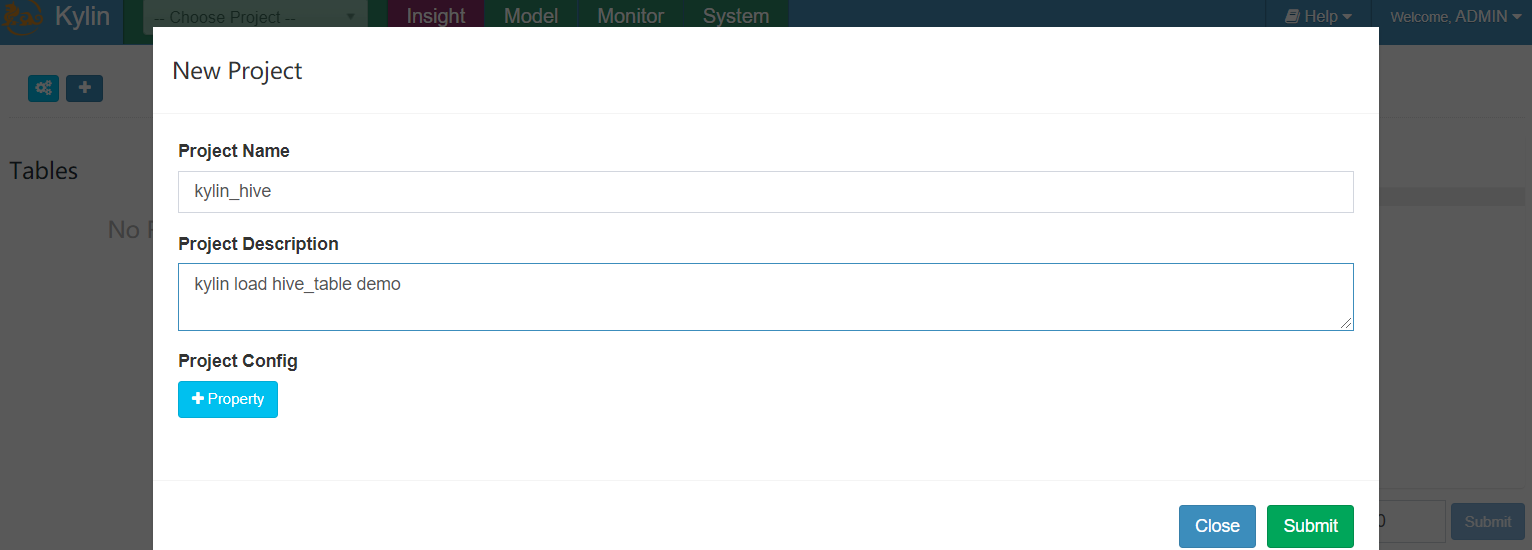Click the Project Config label
The image size is (1532, 550).
click(238, 361)
